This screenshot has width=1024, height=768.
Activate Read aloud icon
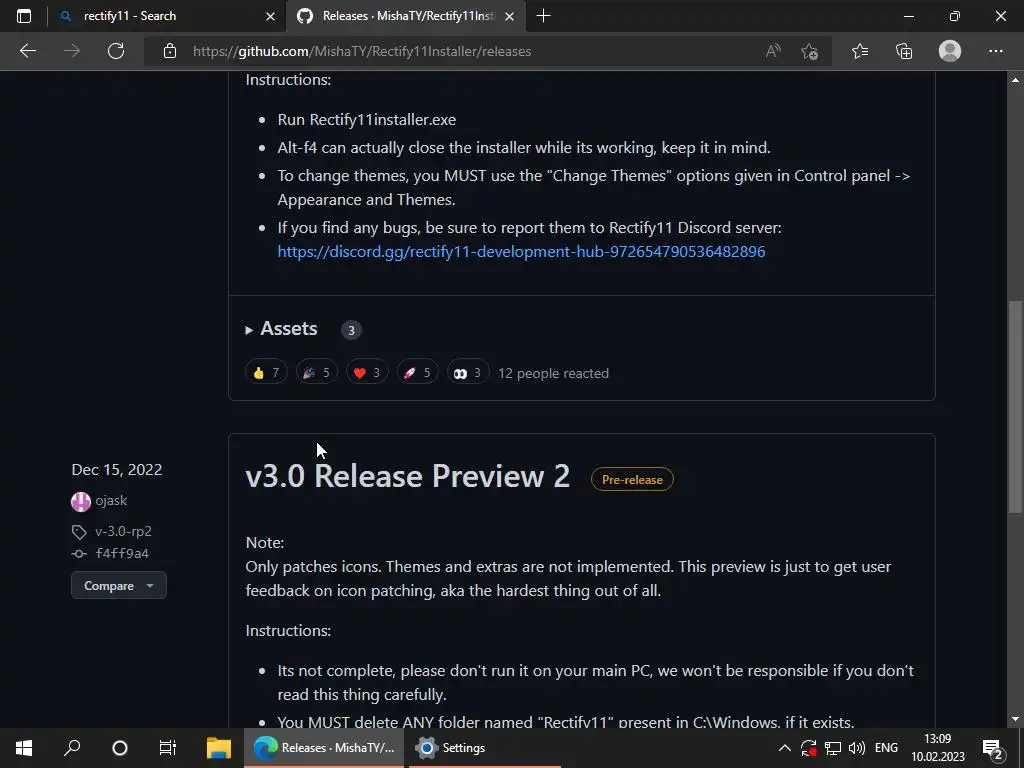[x=773, y=51]
